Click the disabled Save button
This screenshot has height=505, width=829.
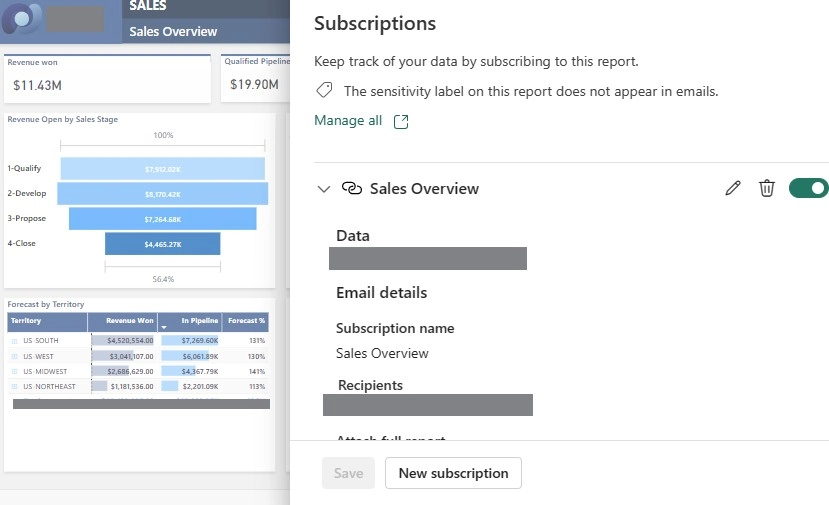[x=348, y=473]
